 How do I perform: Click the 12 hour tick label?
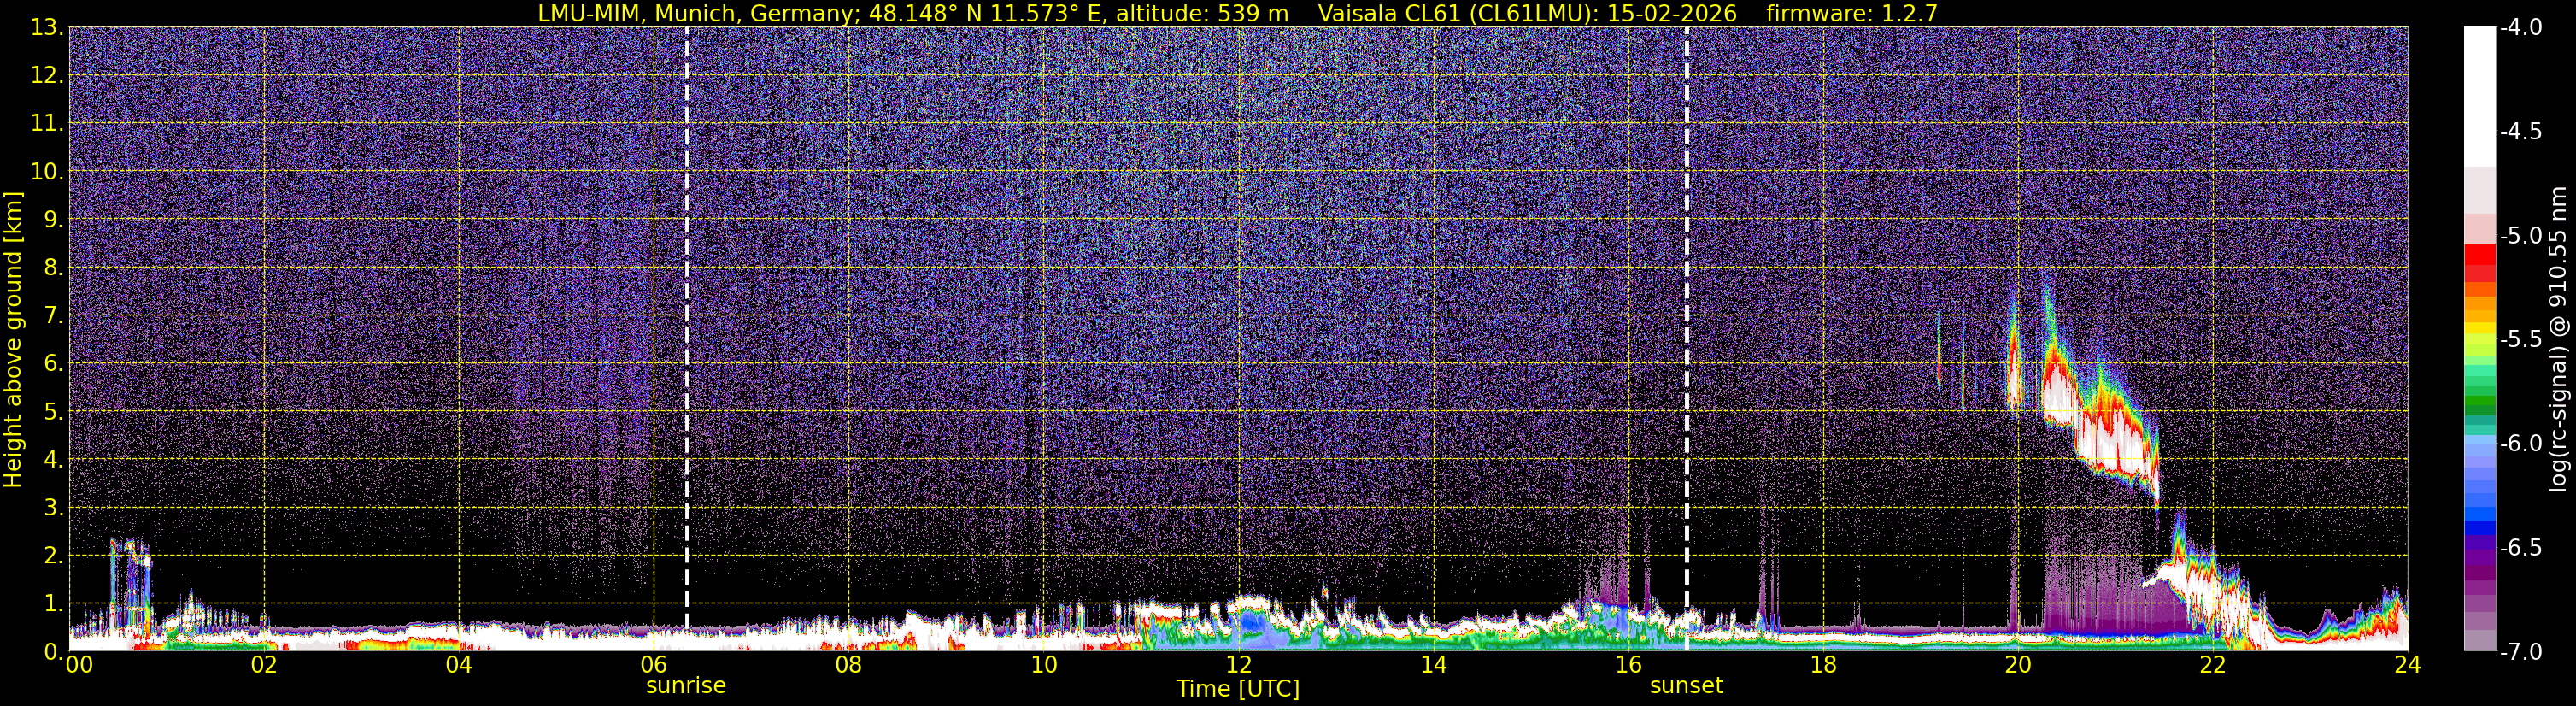[1238, 664]
